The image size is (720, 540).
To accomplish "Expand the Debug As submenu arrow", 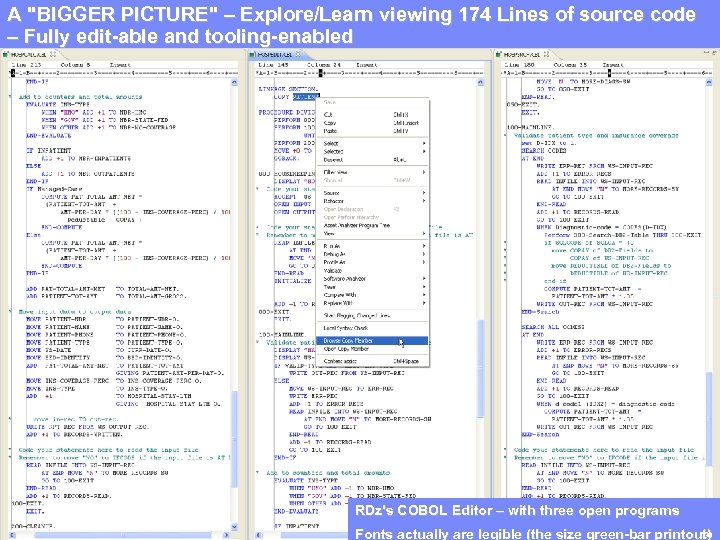I will pyautogui.click(x=424, y=254).
